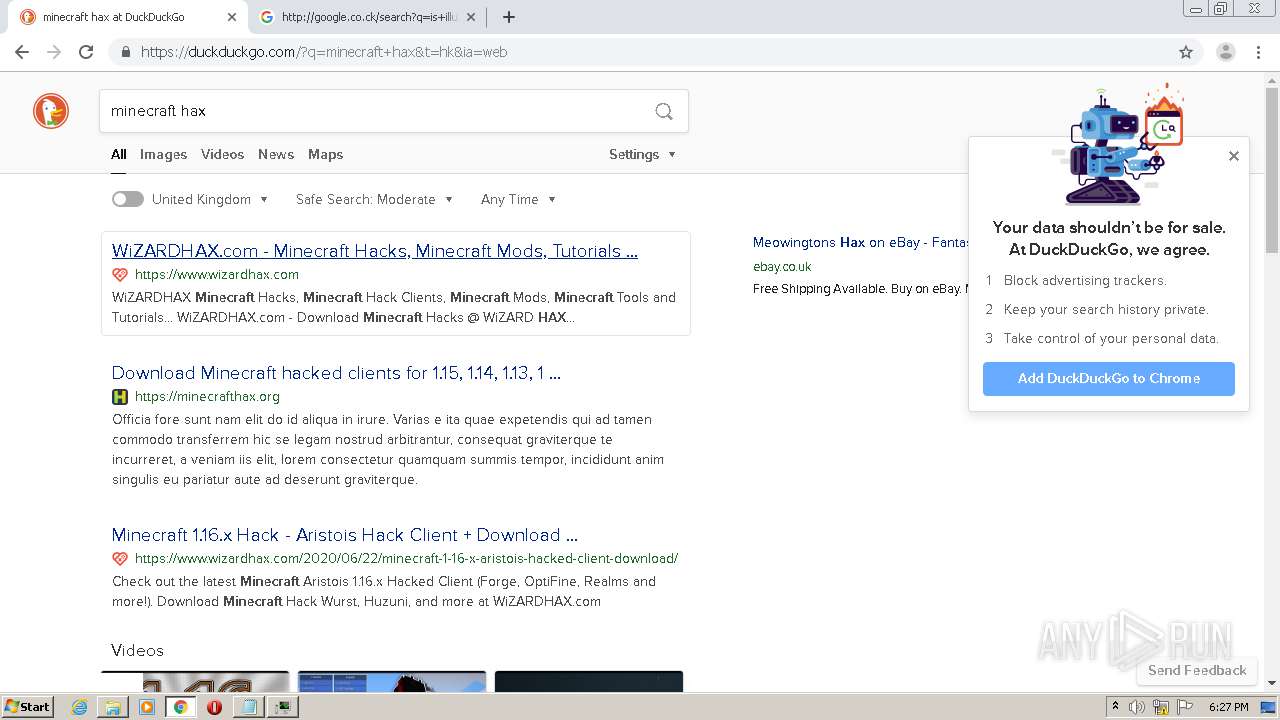1280x720 pixels.
Task: Click the Videos section heading
Action: [x=137, y=651]
